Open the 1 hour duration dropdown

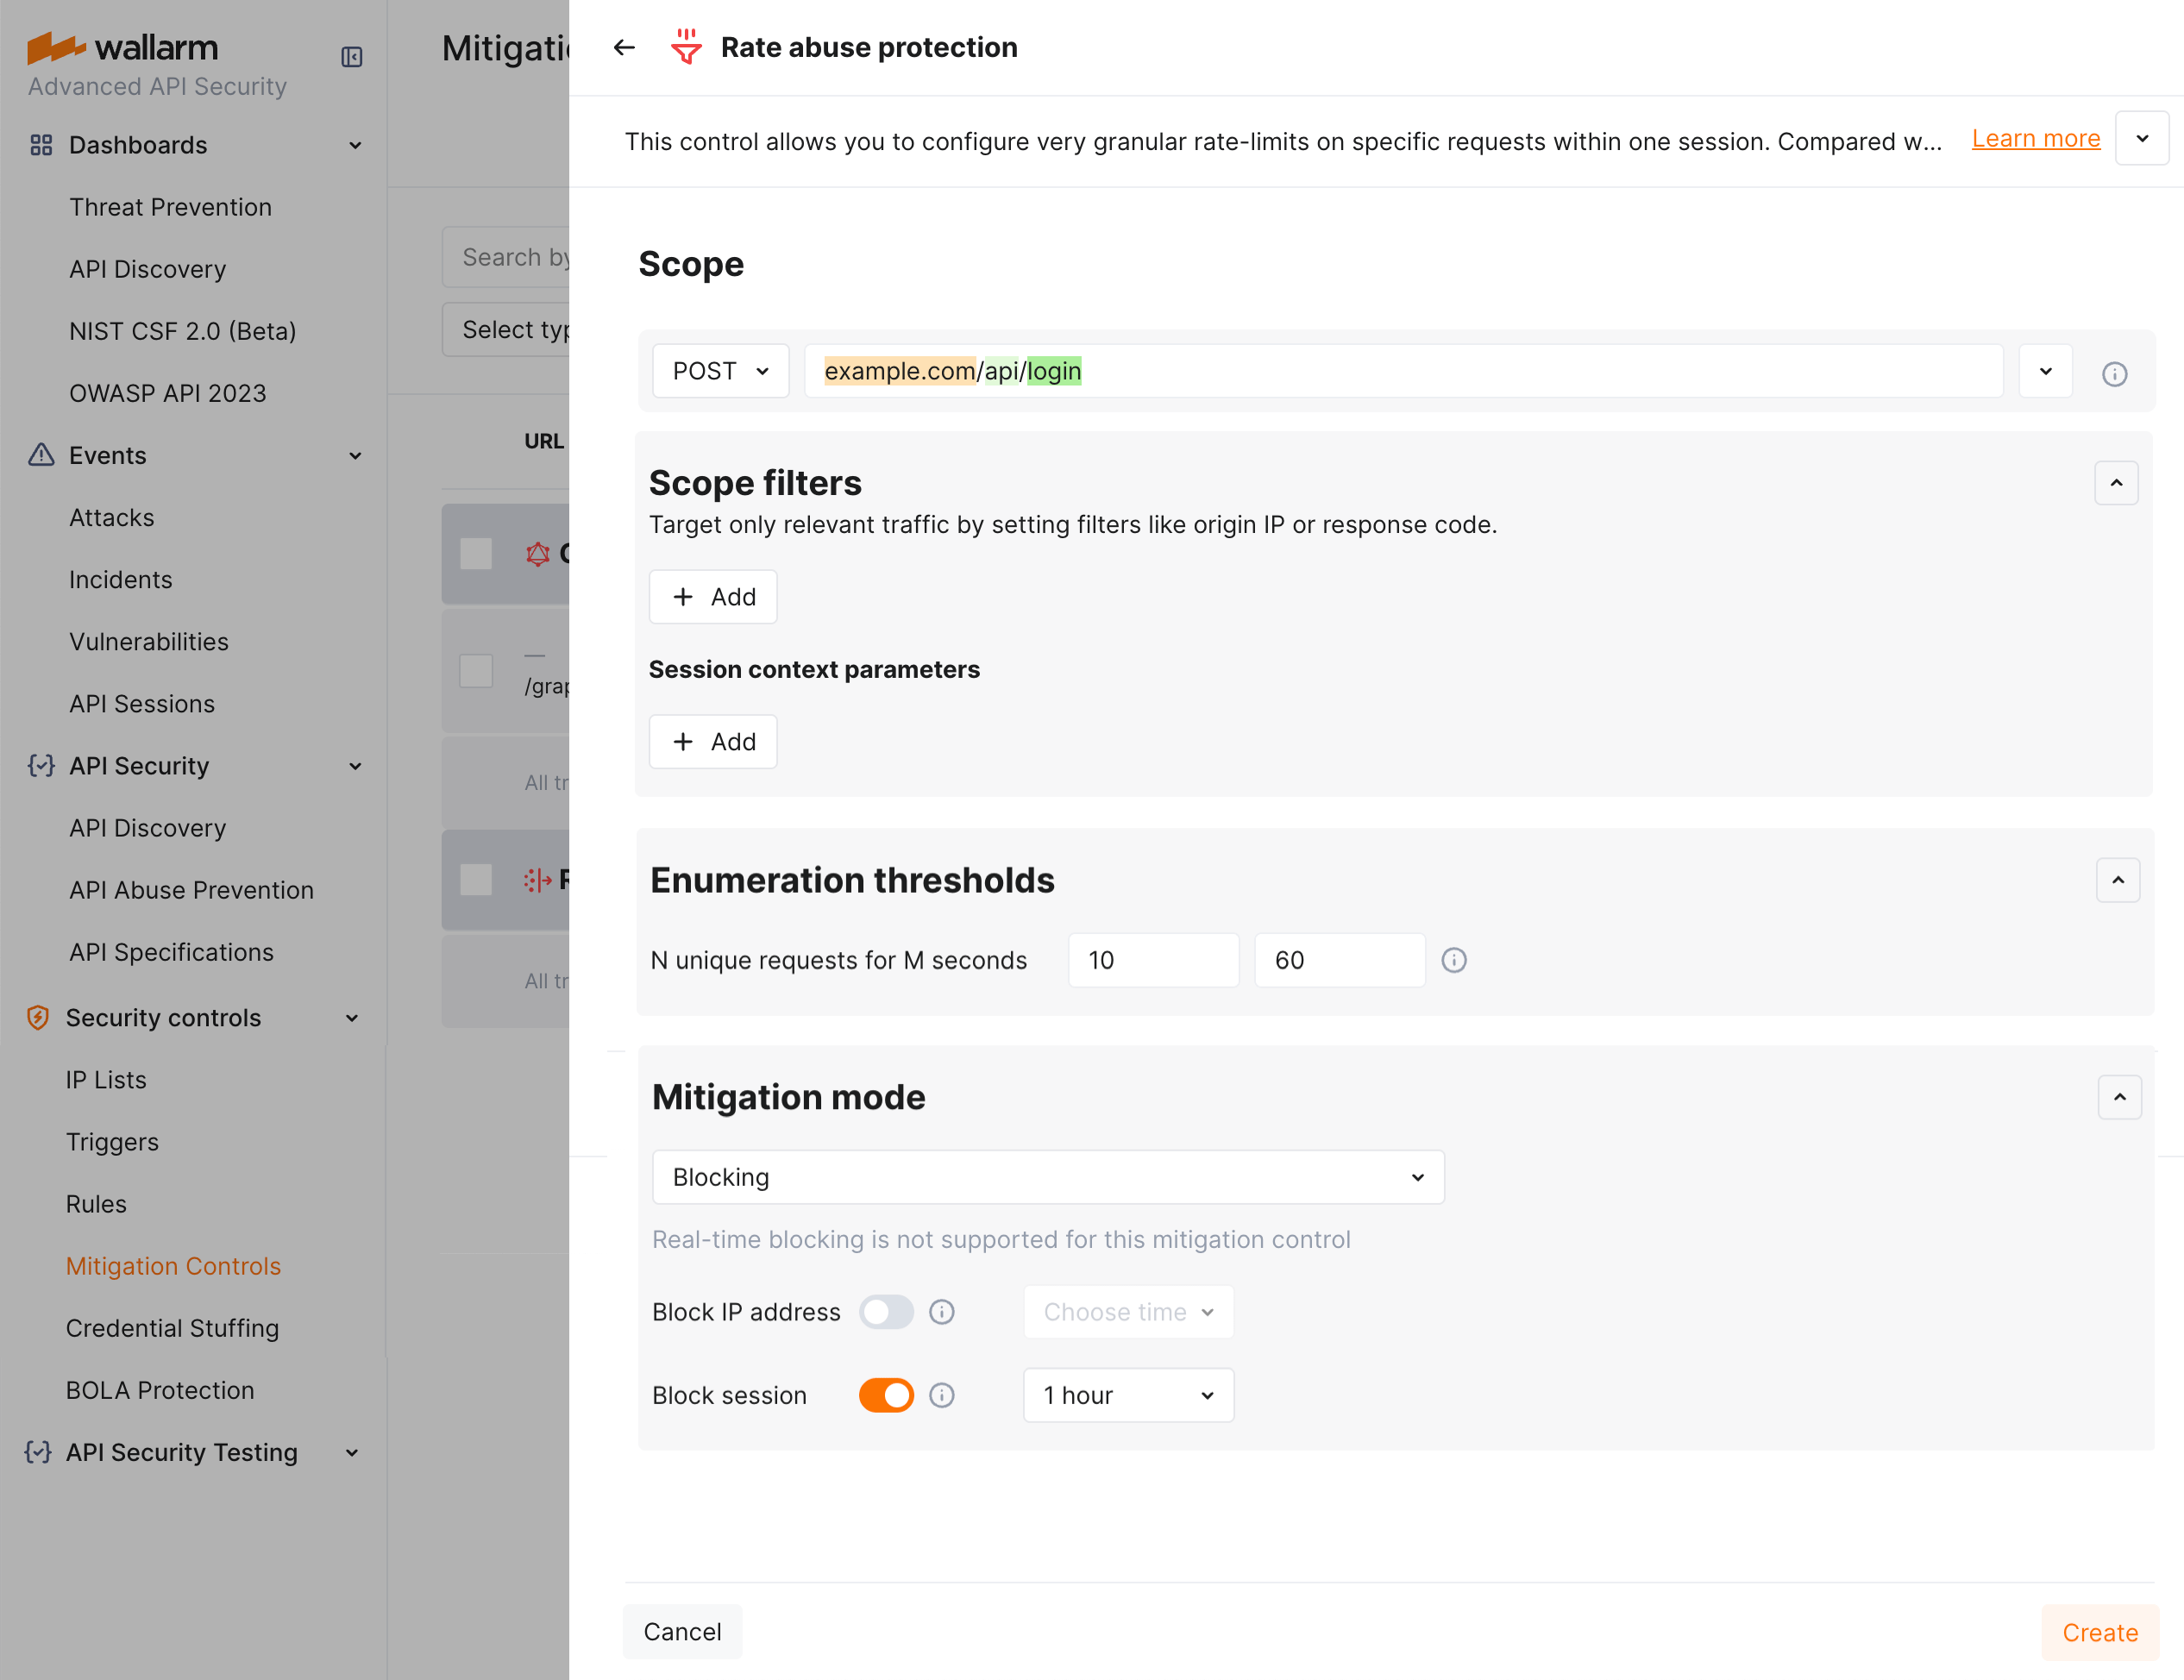coord(1127,1395)
